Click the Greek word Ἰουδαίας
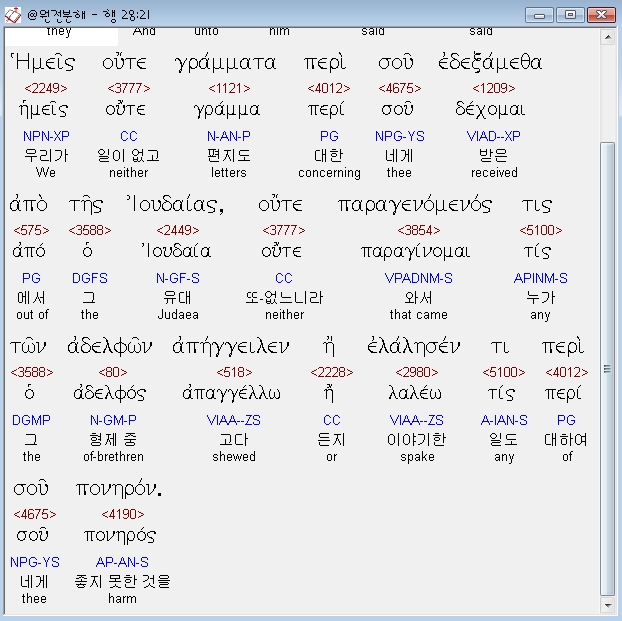Screen dimensions: 622x621 pos(175,205)
